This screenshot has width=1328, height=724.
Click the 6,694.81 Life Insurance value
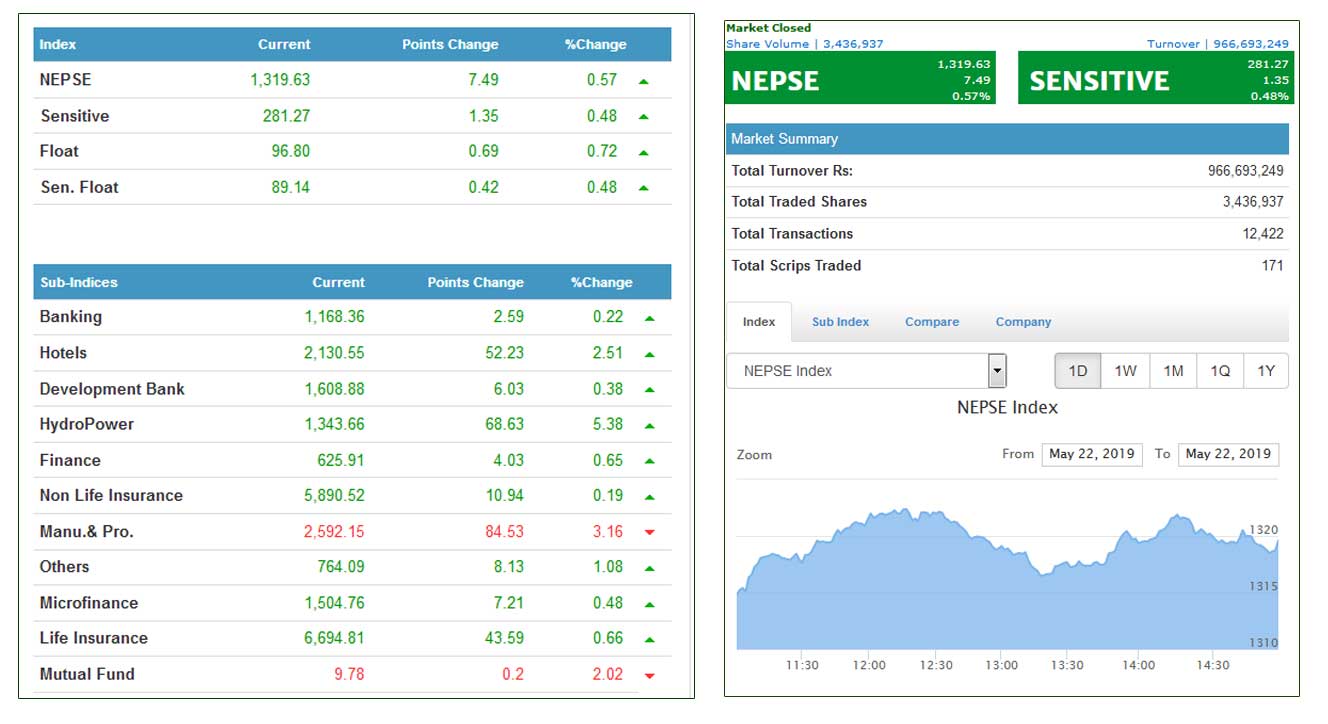334,638
